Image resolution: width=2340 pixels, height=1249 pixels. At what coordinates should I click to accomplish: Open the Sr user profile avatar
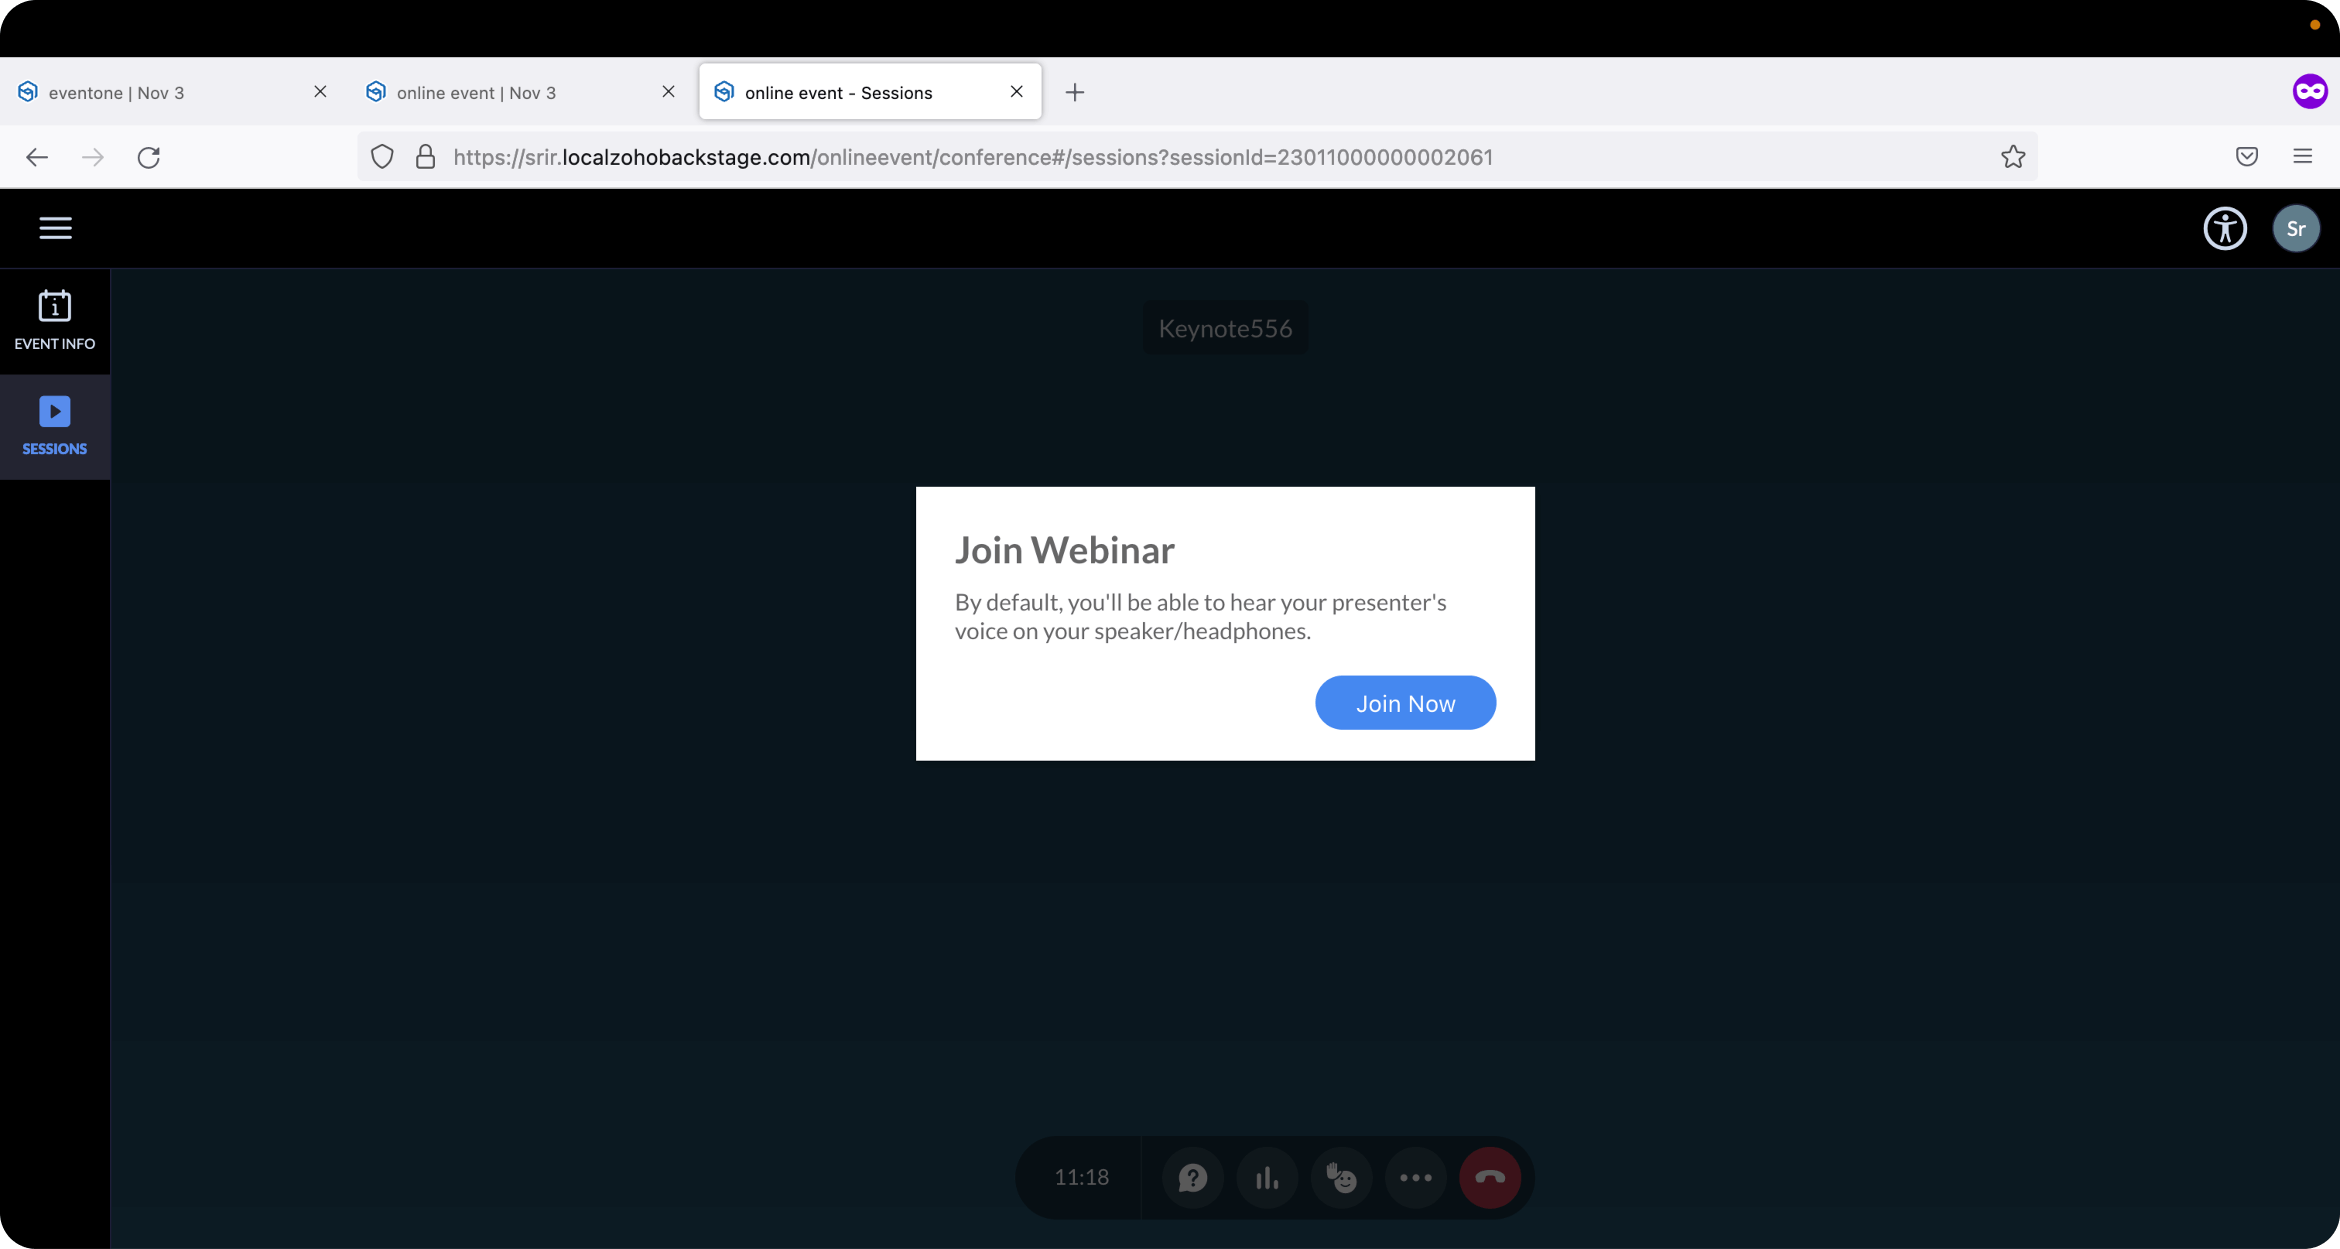(2296, 228)
